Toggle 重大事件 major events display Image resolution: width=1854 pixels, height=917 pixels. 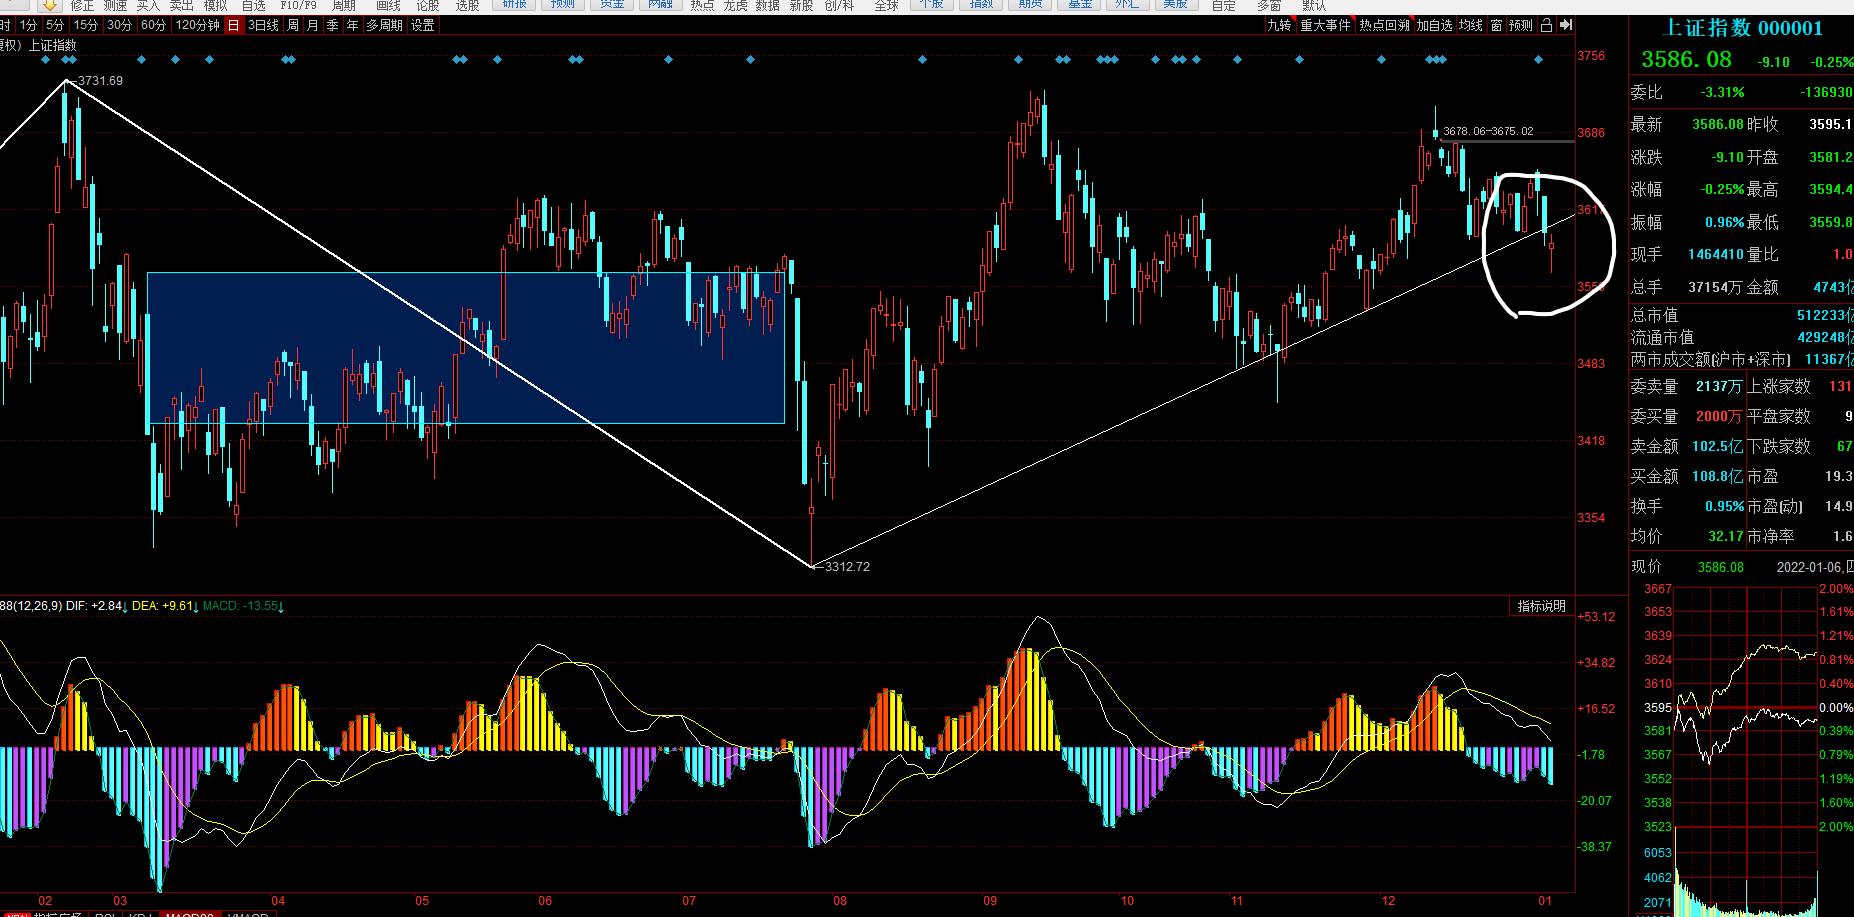pos(1325,25)
